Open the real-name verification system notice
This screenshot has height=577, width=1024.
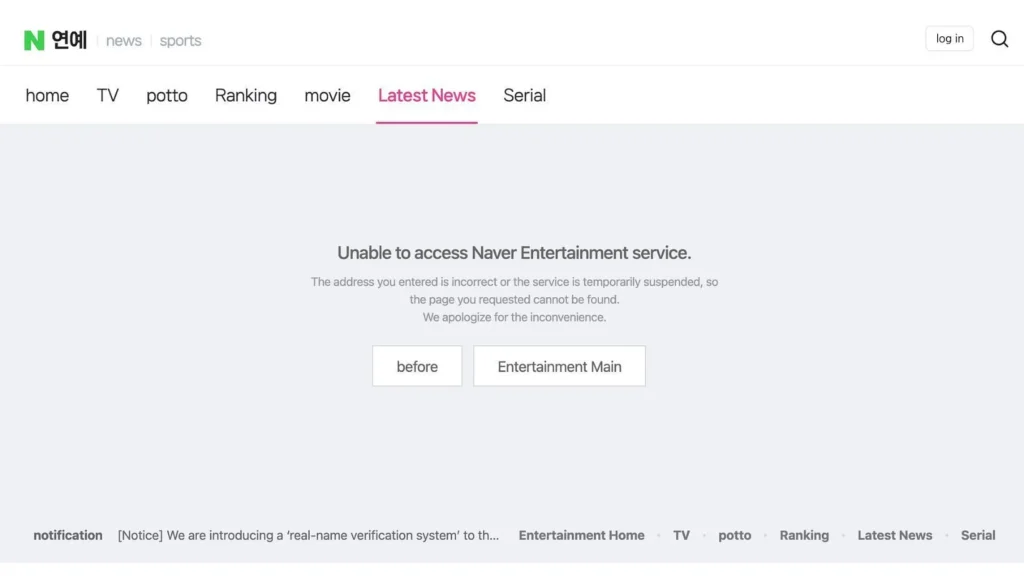click(x=308, y=535)
